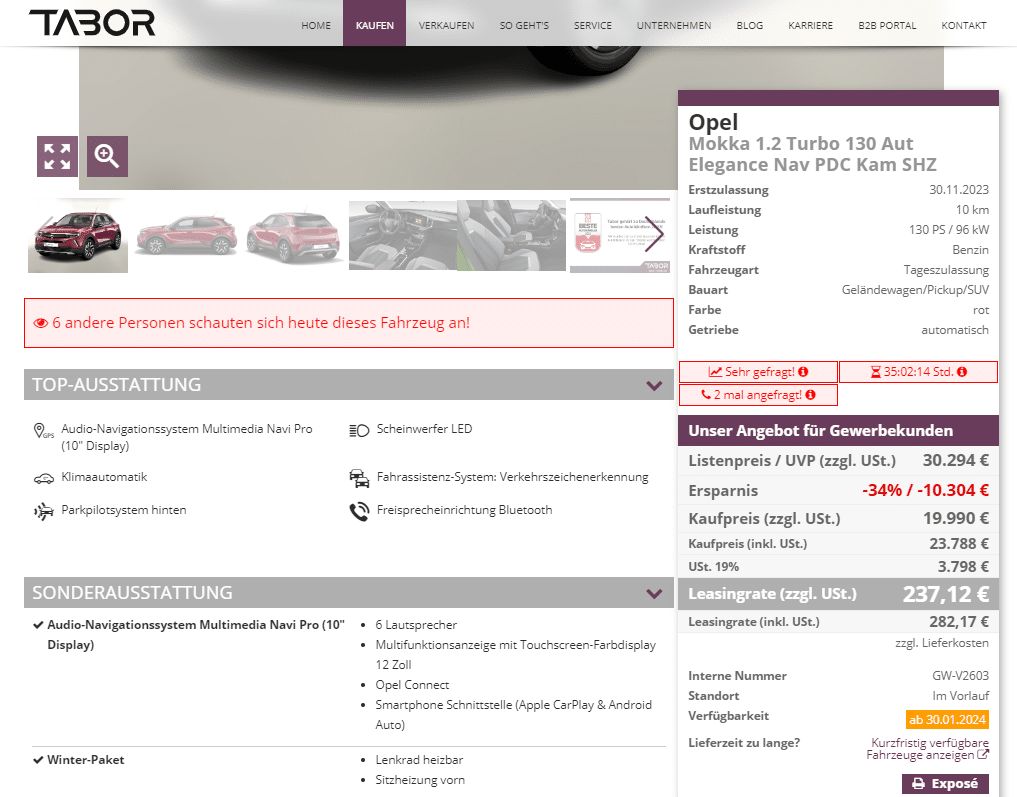
Task: Click the info icon beside the countdown timer
Action: point(962,372)
